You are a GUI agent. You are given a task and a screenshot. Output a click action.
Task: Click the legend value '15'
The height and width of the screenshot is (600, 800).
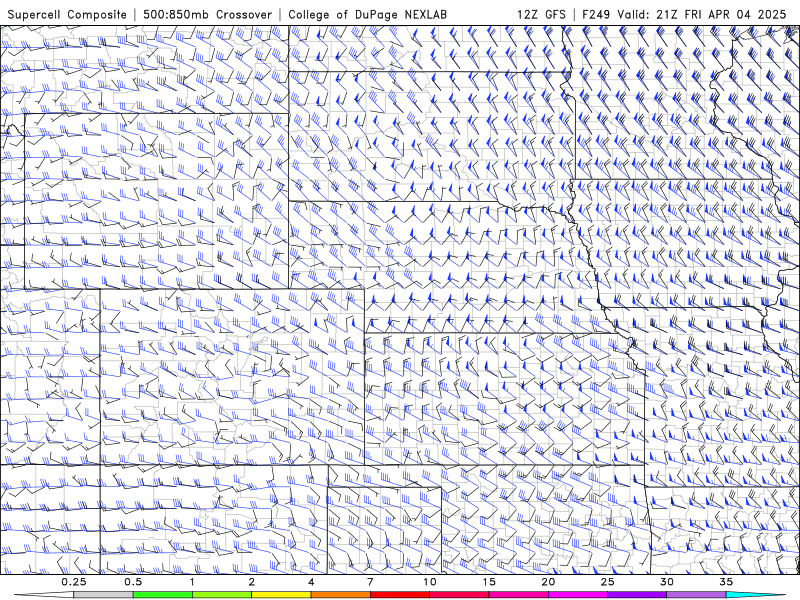pos(489,582)
